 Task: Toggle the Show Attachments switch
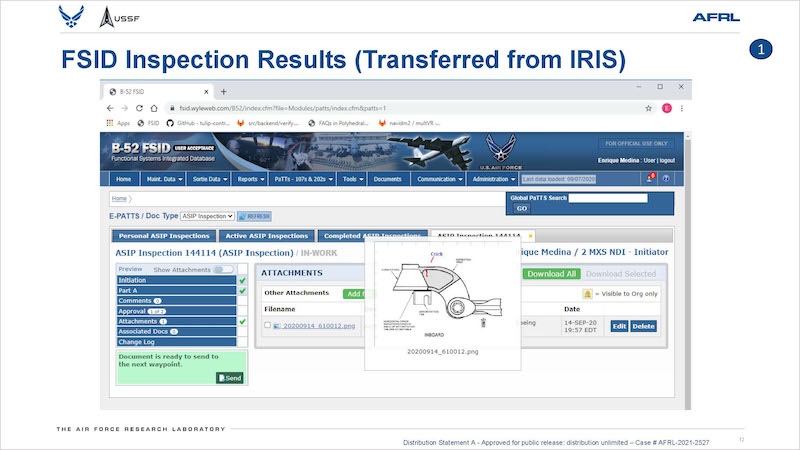point(223,269)
